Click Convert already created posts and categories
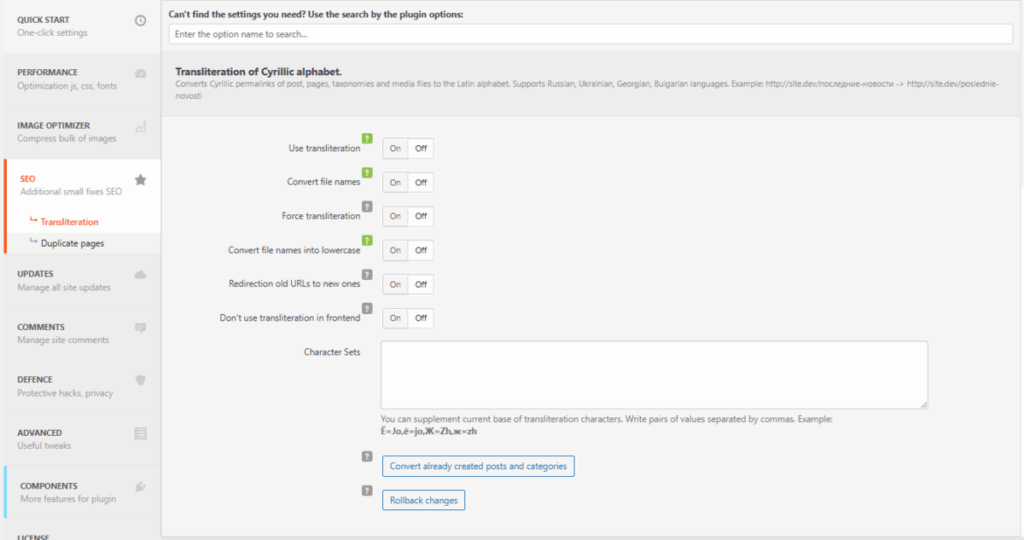The image size is (1024, 540). tap(478, 466)
